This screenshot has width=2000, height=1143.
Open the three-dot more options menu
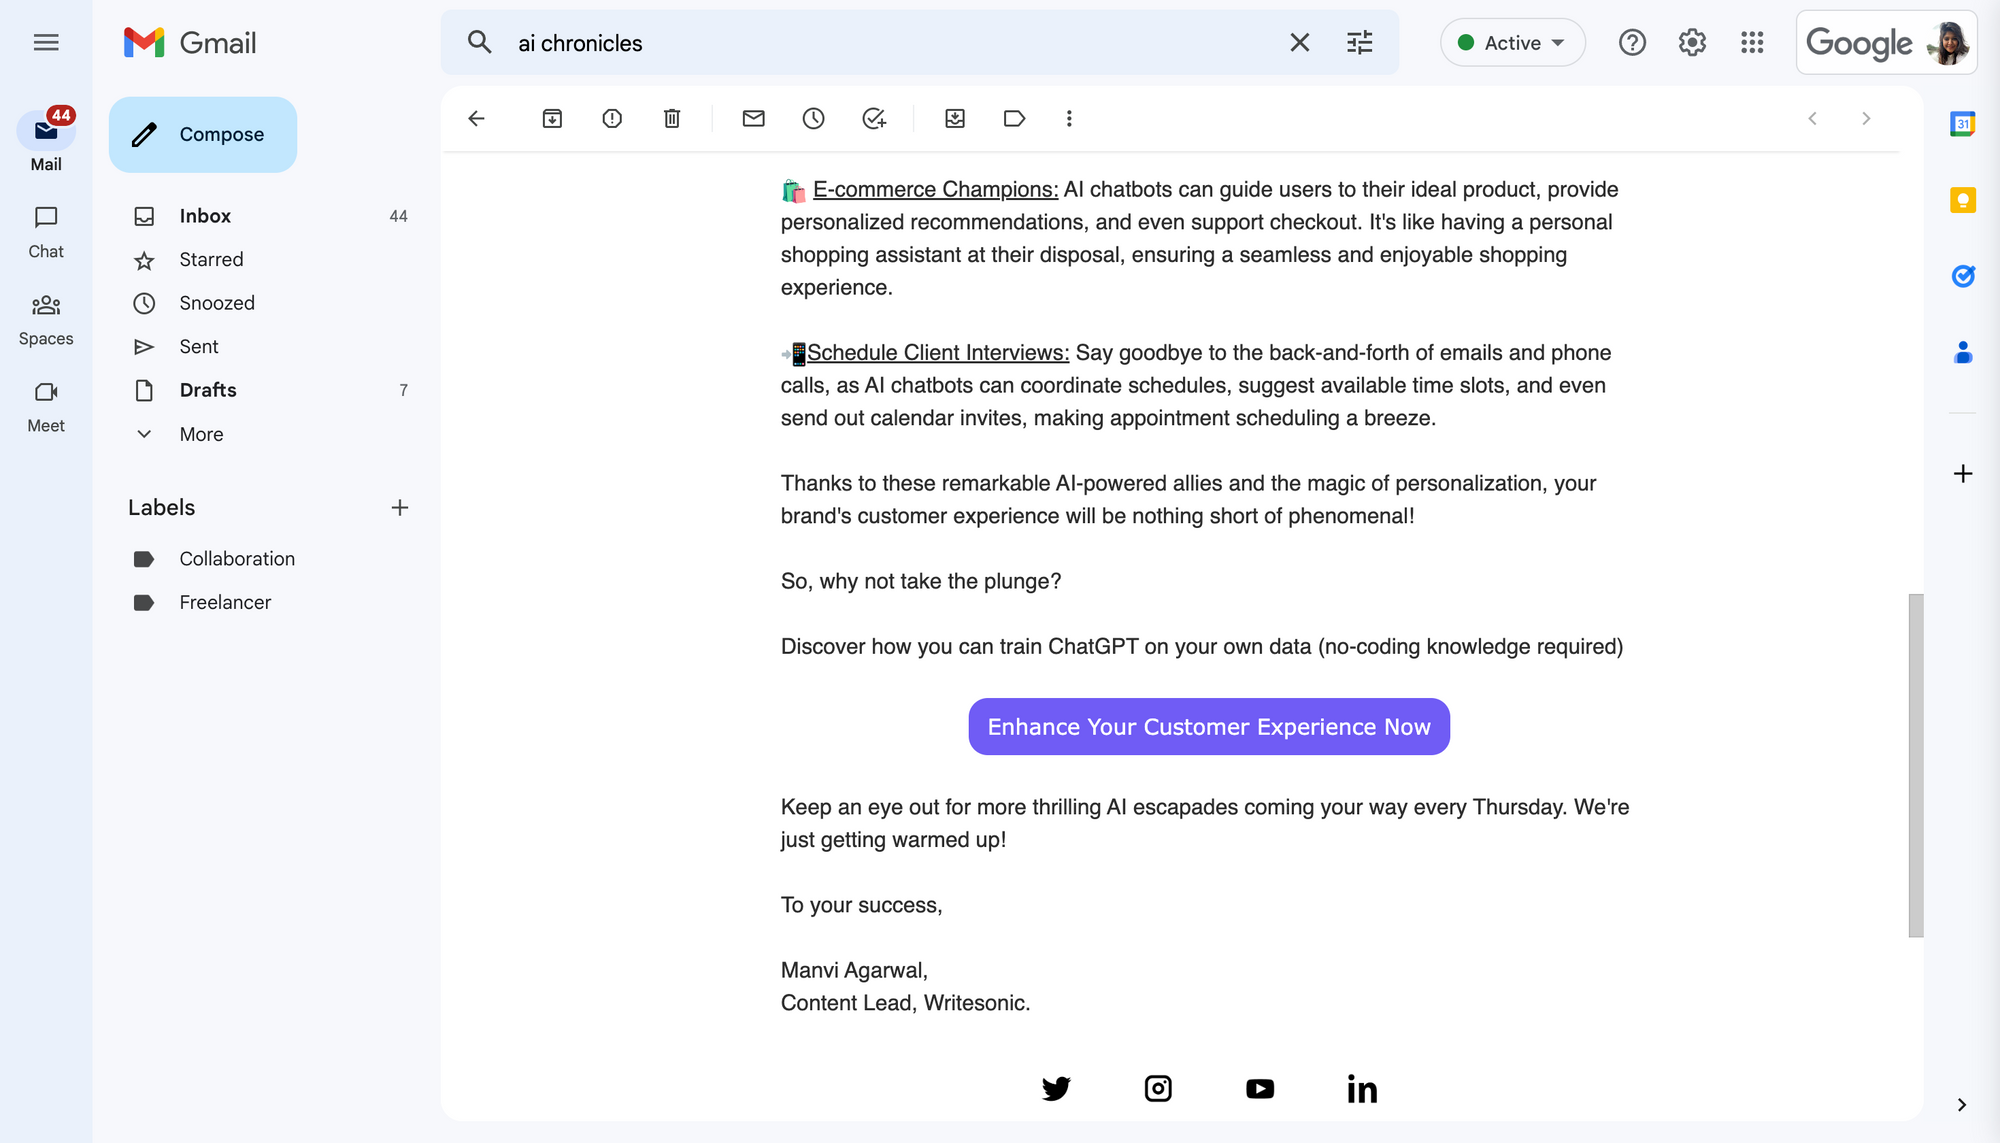(x=1069, y=118)
